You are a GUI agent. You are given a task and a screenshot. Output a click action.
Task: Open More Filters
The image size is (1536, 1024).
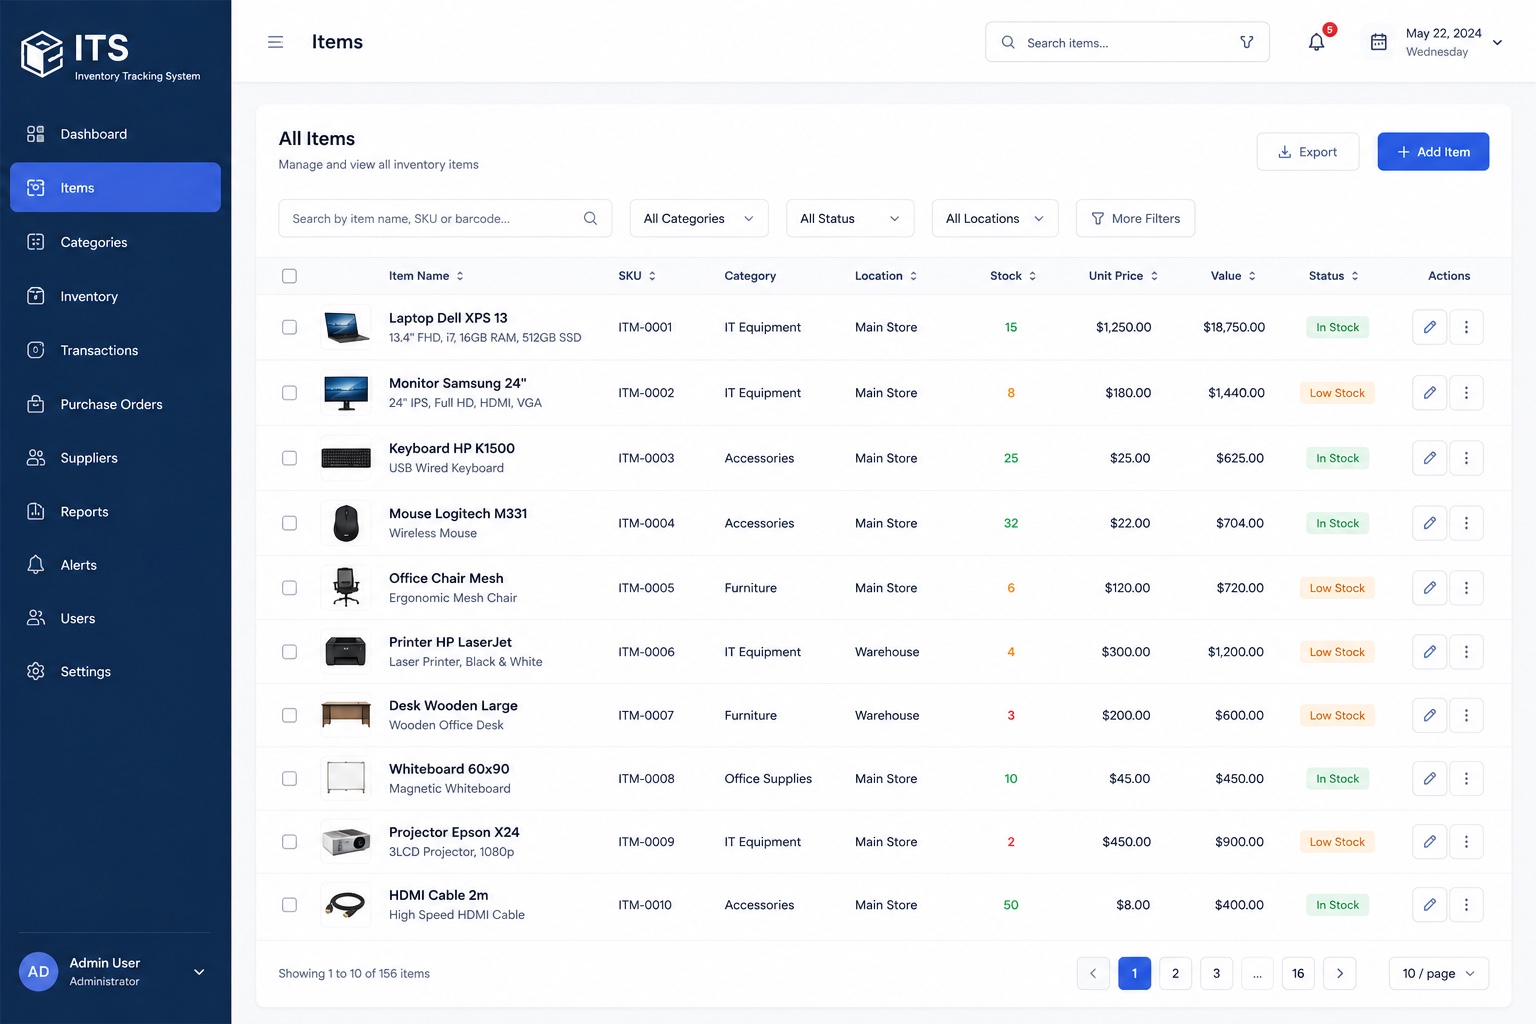point(1135,218)
